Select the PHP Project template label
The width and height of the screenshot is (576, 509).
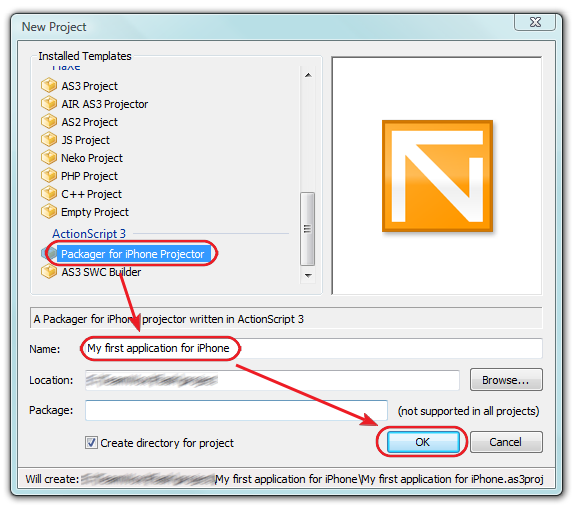[x=89, y=176]
